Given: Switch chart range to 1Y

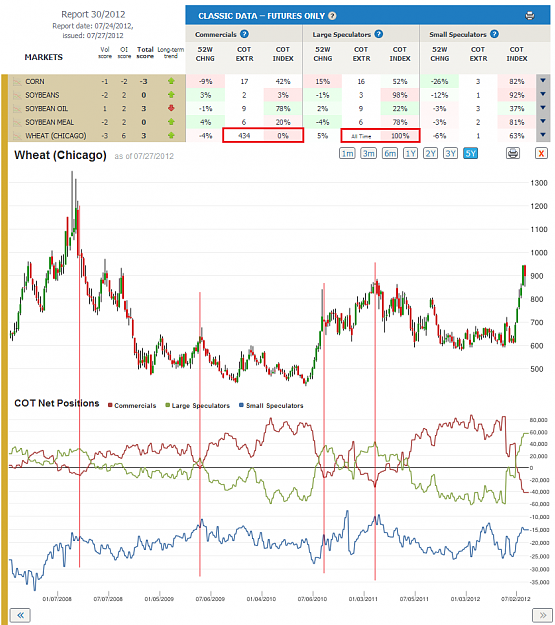Looking at the screenshot, I should 410,153.
